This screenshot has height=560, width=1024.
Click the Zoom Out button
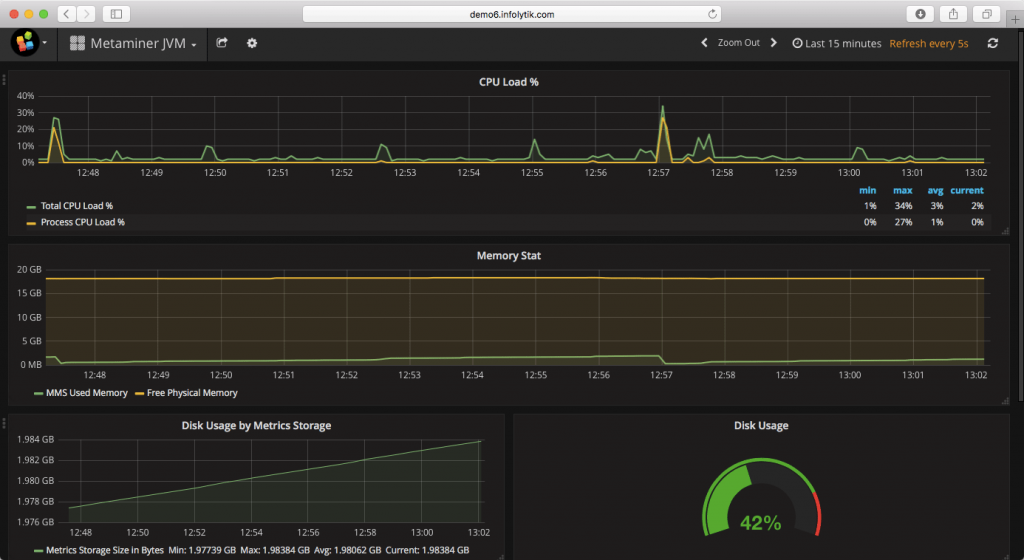click(x=738, y=43)
